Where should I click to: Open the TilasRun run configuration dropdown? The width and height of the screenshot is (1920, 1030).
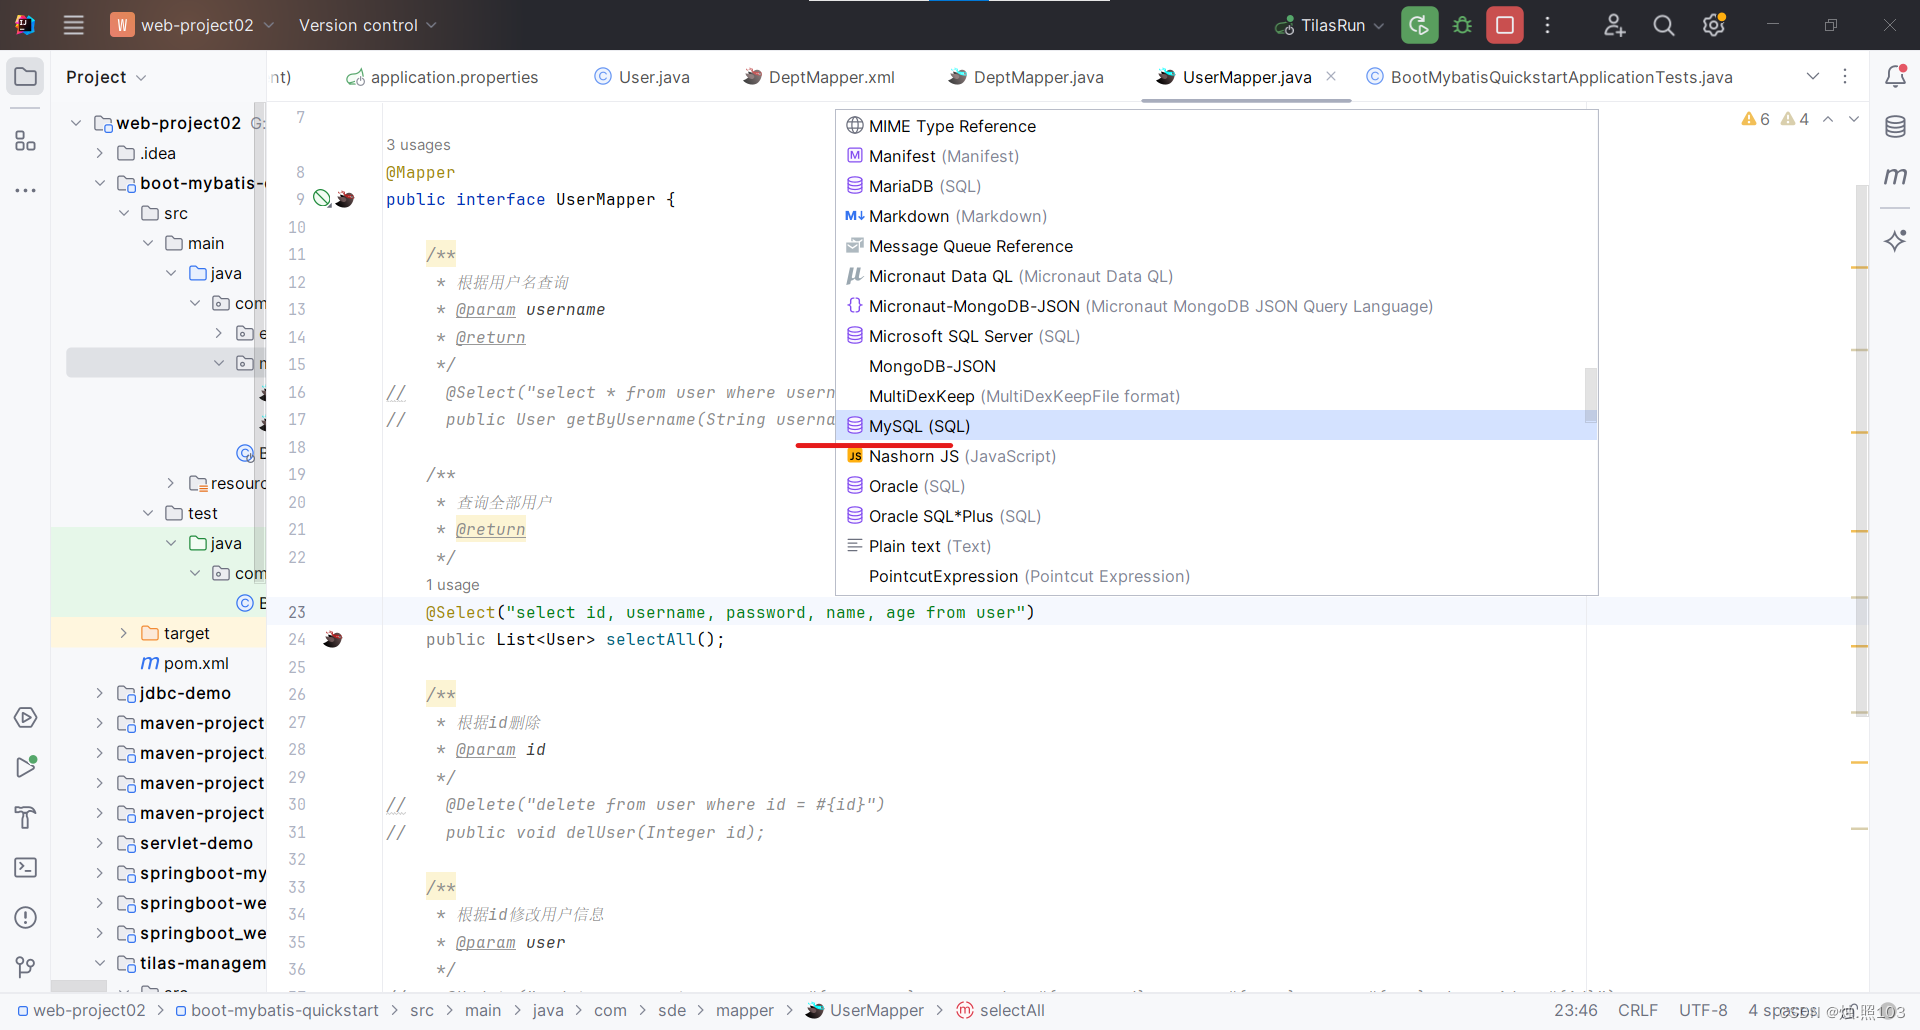point(1330,25)
